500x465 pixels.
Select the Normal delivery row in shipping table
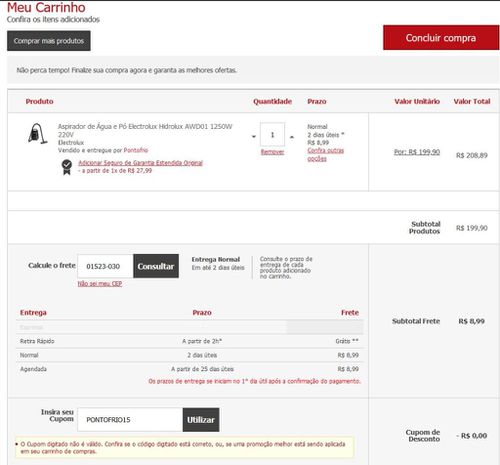190,355
